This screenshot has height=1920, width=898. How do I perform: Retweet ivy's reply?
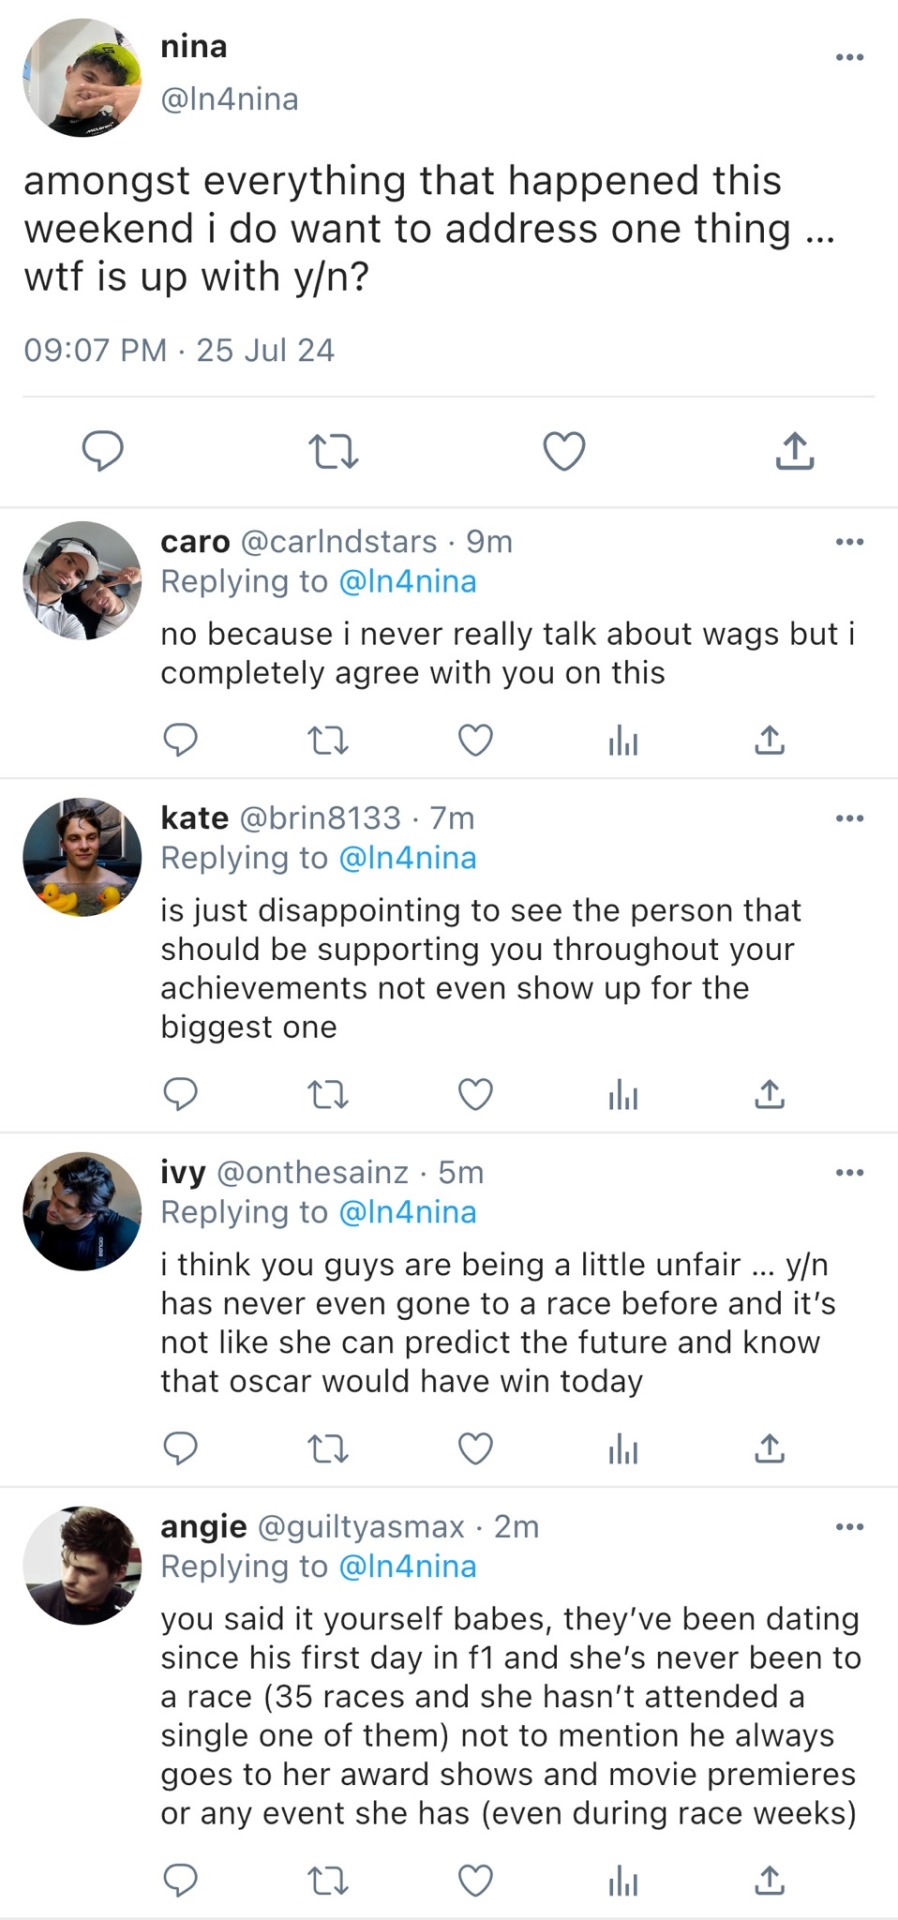point(327,1448)
